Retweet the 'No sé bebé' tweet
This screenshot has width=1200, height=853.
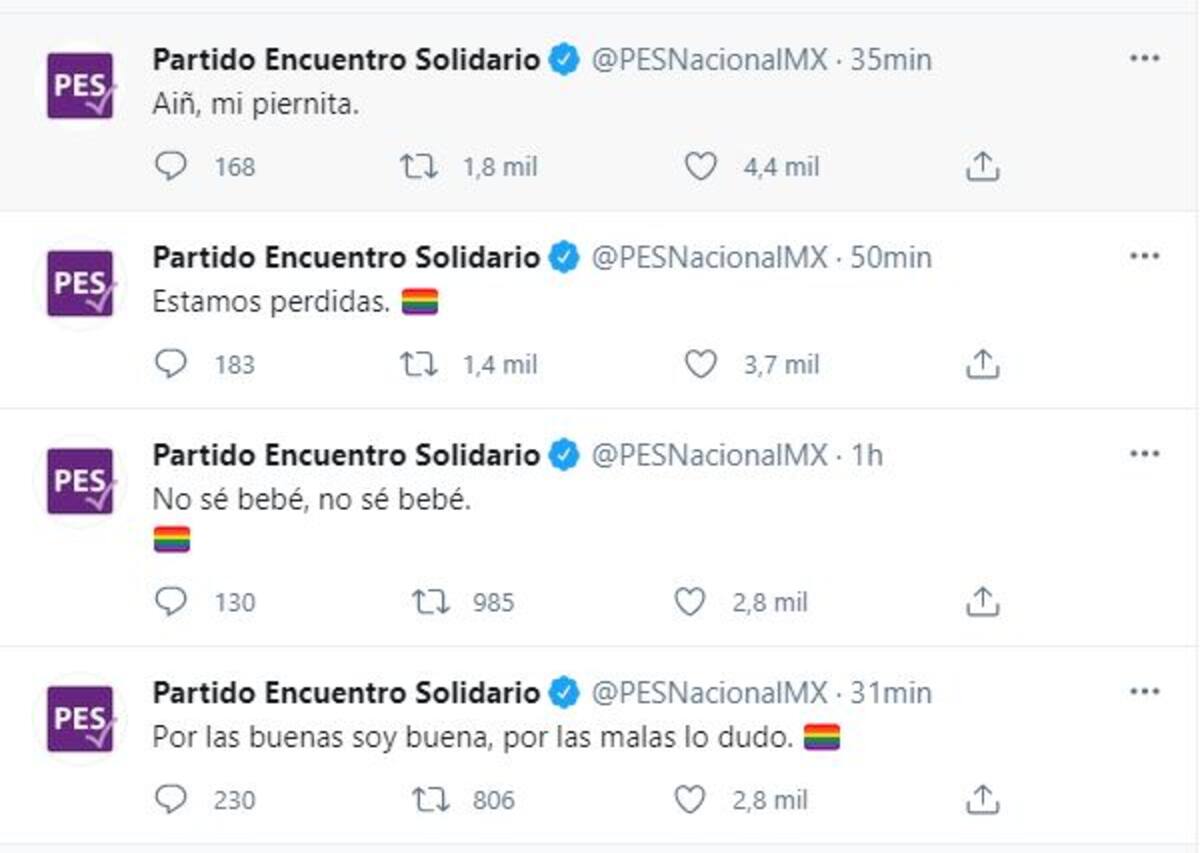coord(431,601)
